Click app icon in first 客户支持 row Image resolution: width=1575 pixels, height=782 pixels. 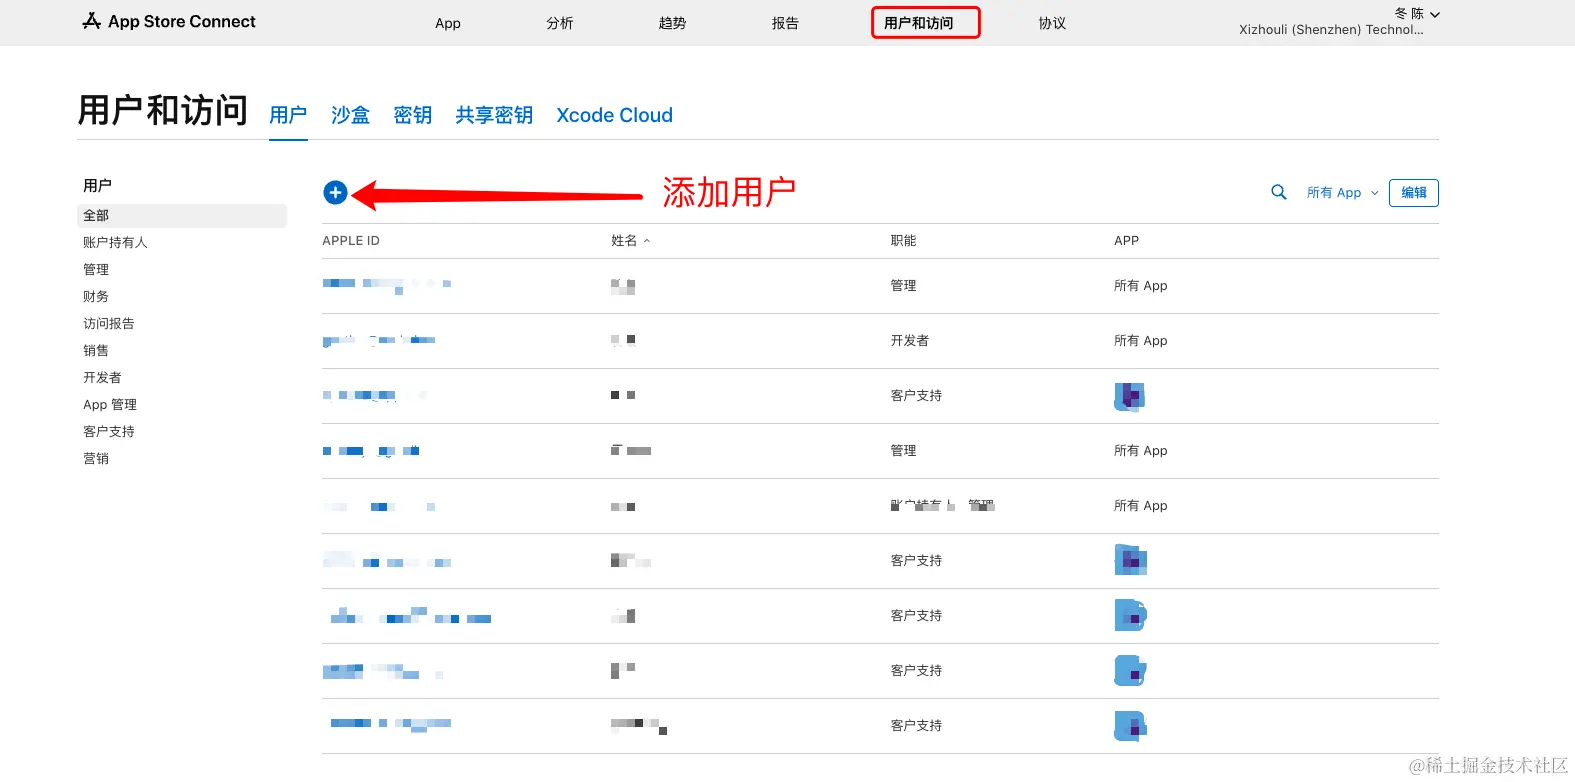tap(1130, 396)
